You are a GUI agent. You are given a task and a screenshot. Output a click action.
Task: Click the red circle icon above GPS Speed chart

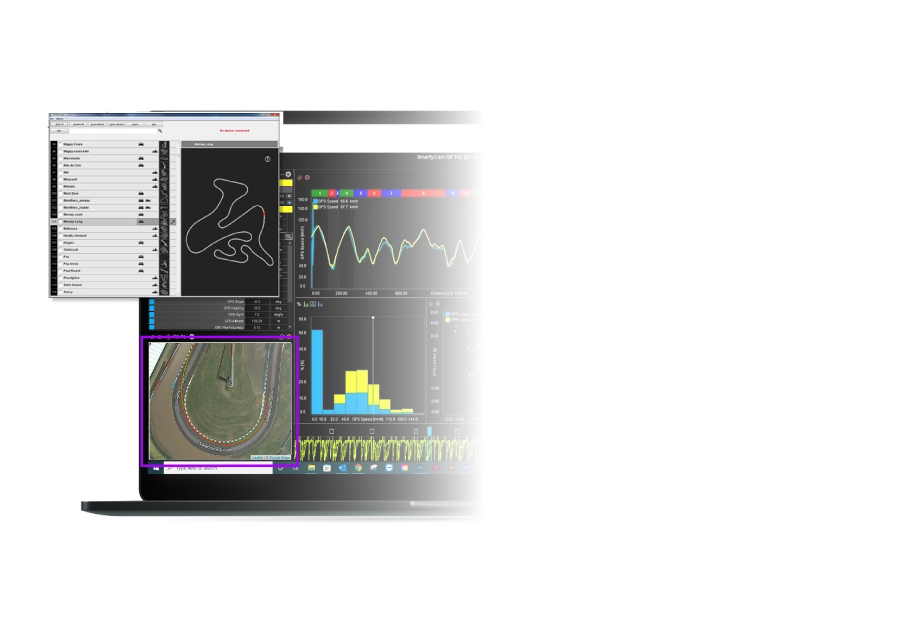307,178
